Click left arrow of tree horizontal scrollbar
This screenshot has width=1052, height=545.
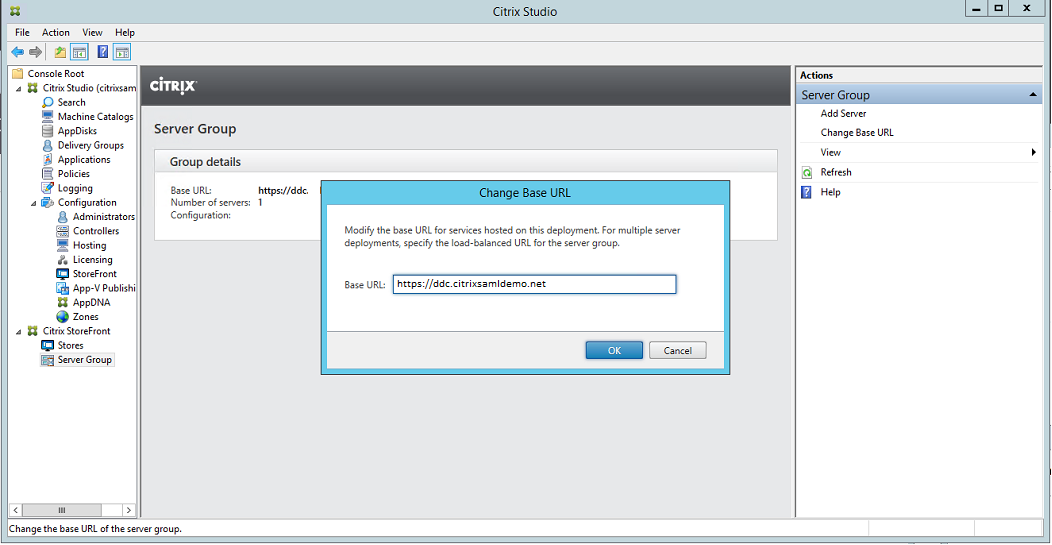[15, 509]
